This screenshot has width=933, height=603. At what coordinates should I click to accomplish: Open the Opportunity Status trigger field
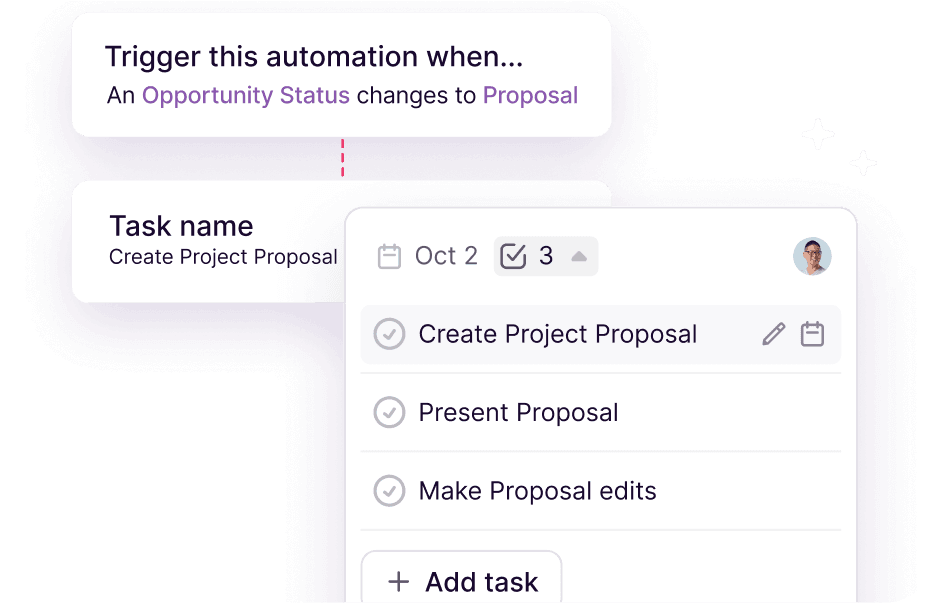click(246, 96)
